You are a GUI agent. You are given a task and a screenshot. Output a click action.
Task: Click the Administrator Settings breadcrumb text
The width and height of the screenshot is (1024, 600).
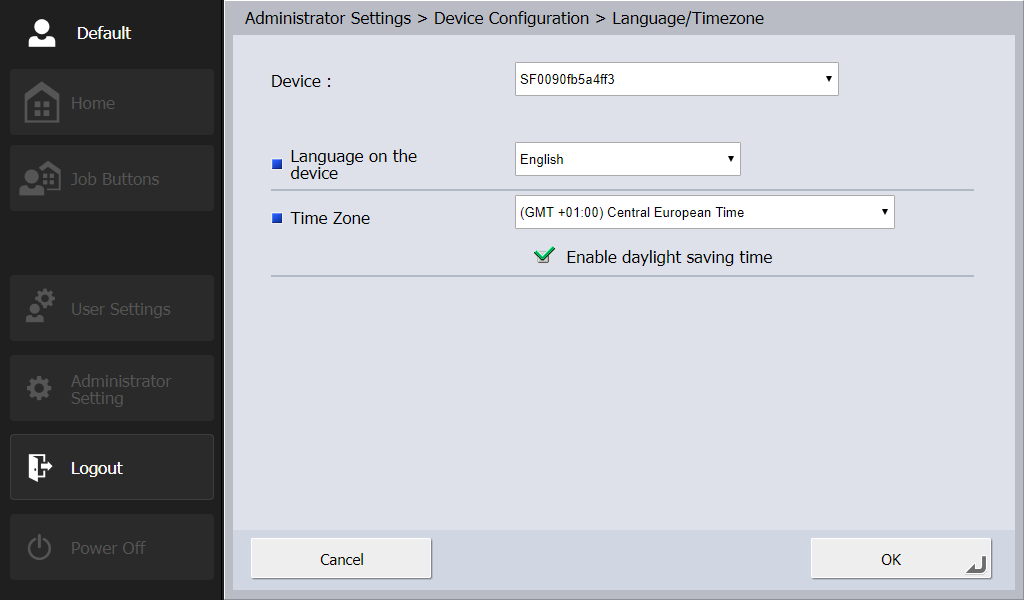coord(328,18)
